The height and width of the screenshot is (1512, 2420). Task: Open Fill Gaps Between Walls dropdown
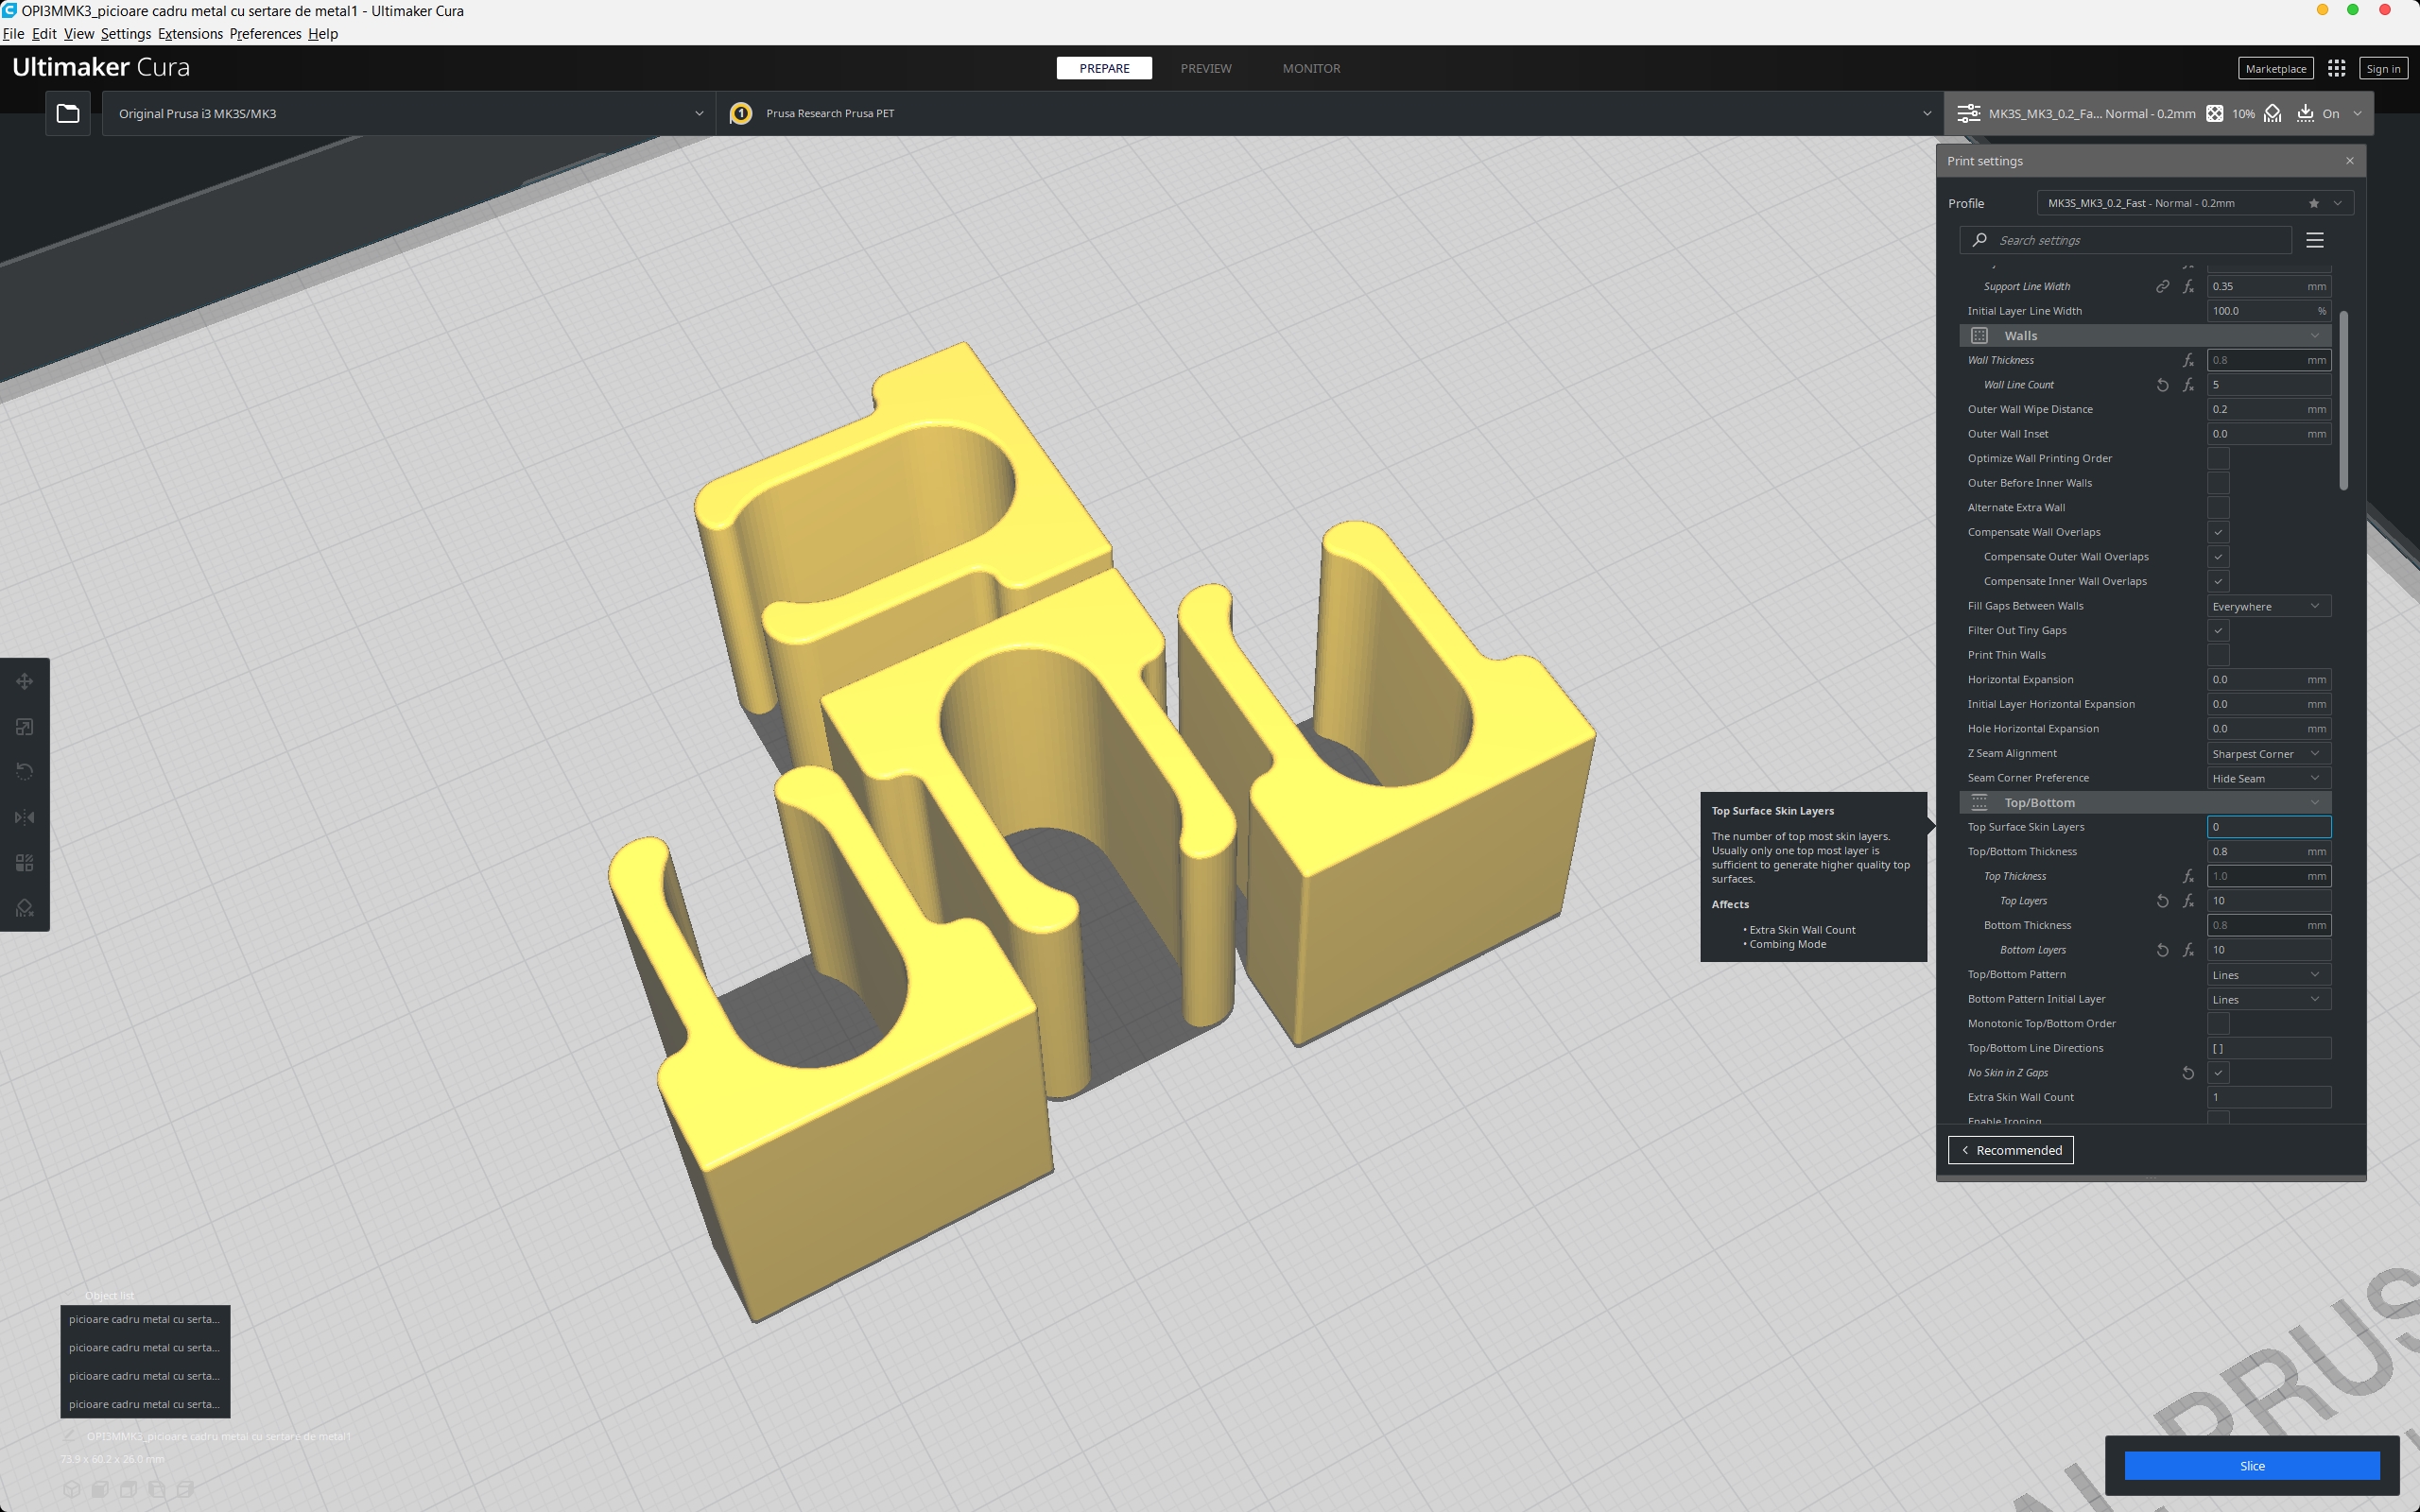(x=2268, y=606)
